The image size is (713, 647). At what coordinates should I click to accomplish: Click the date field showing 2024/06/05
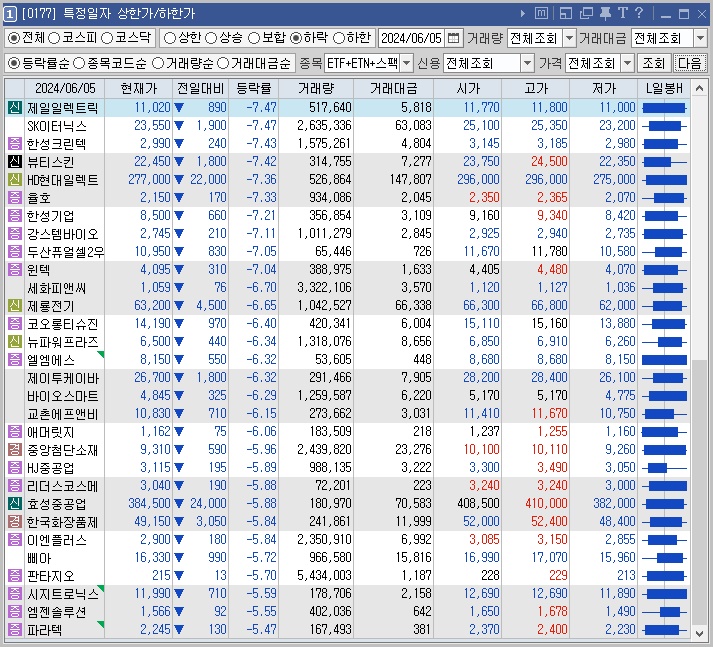(x=412, y=38)
